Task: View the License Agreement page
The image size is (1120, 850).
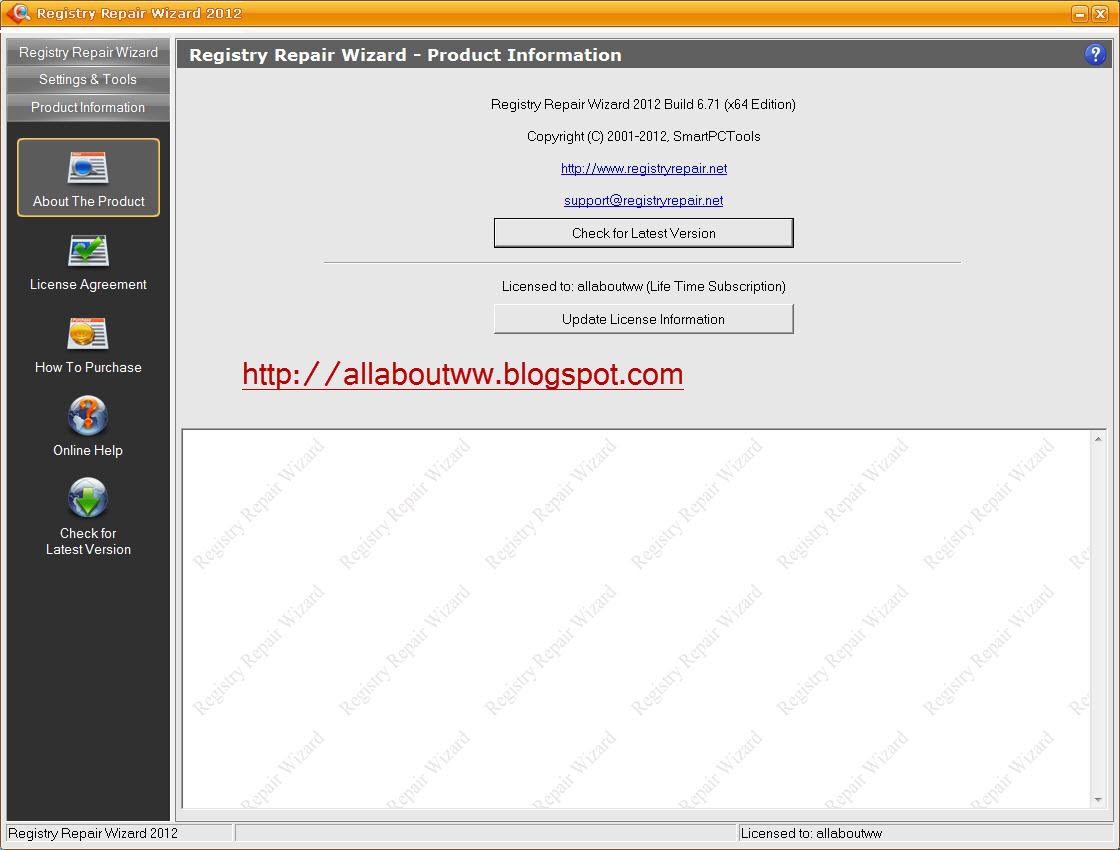Action: click(89, 263)
